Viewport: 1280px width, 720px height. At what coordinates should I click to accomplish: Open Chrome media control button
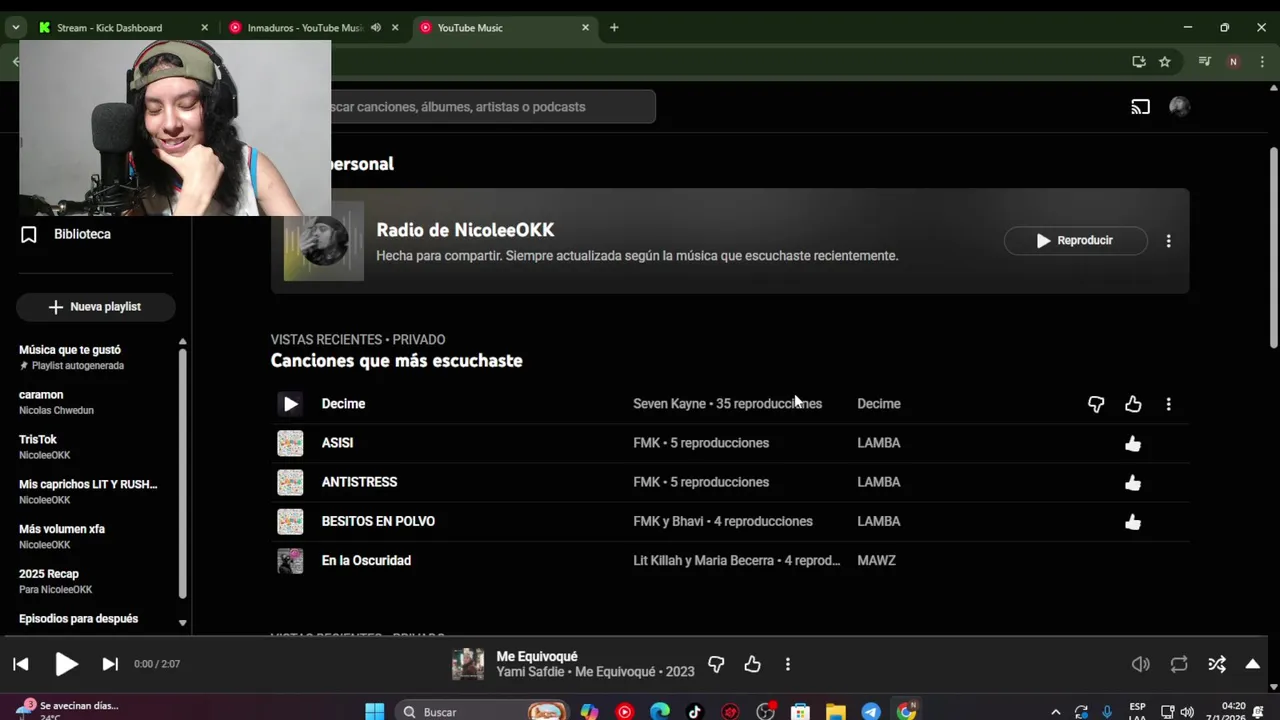(x=1205, y=62)
